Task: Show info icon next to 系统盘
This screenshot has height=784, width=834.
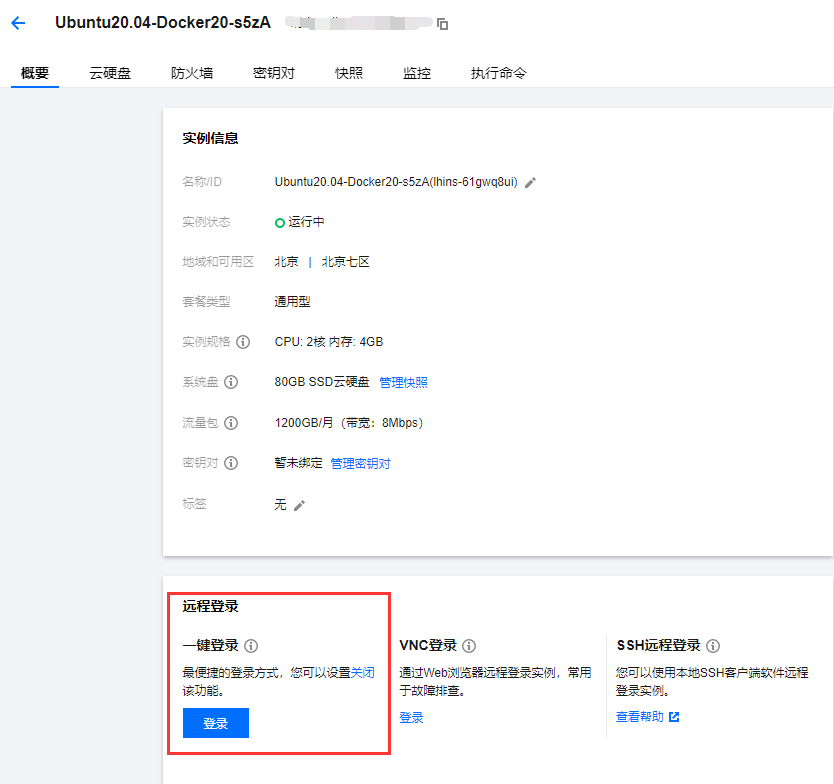Action: tap(231, 382)
